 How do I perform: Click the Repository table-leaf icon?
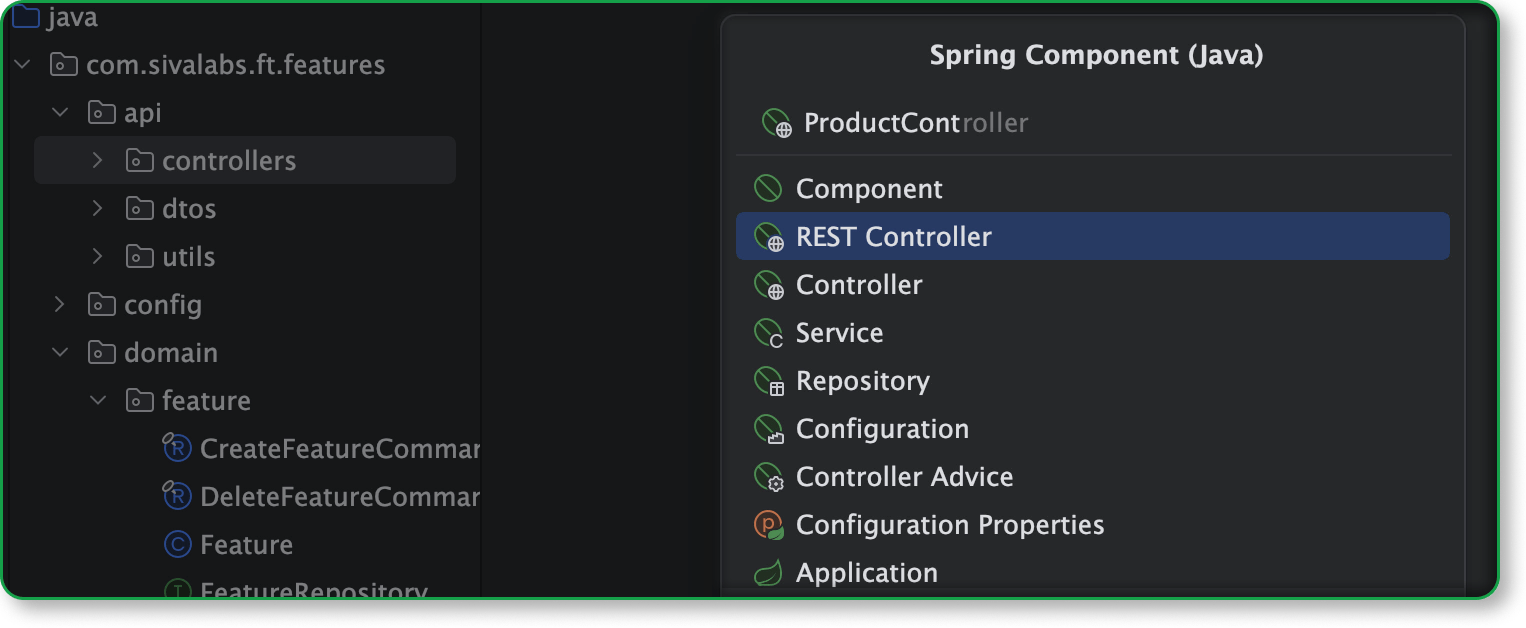768,381
